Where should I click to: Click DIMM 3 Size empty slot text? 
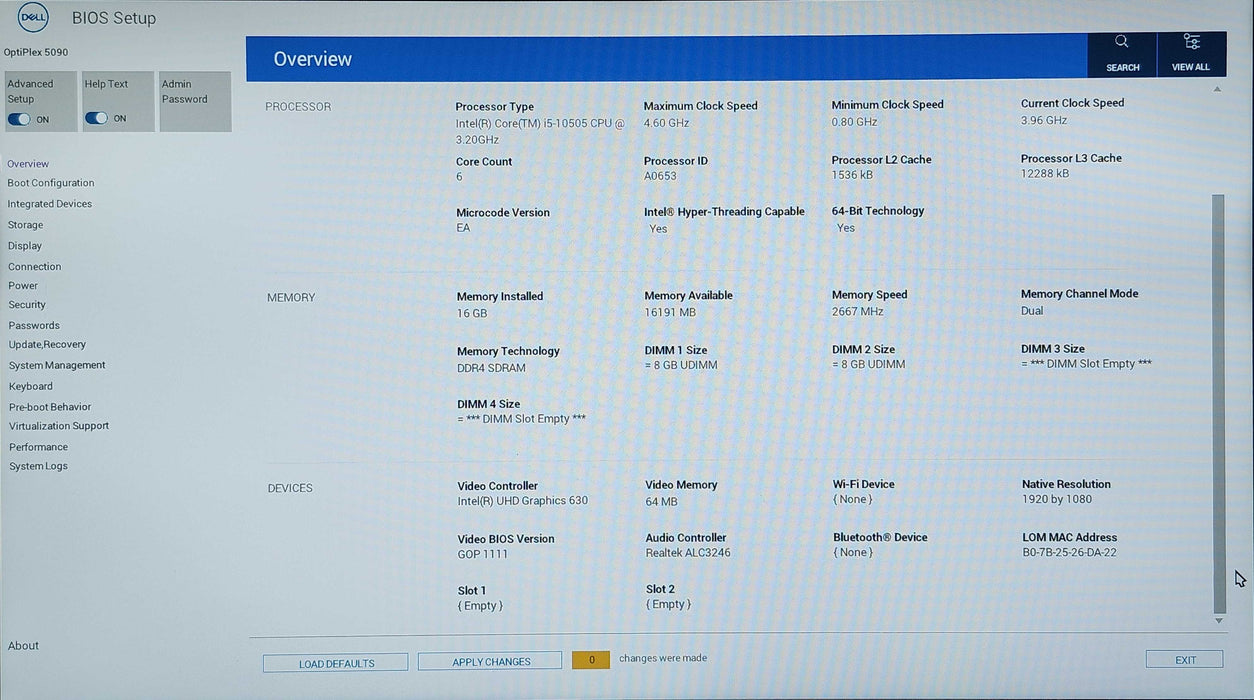pyautogui.click(x=1086, y=364)
